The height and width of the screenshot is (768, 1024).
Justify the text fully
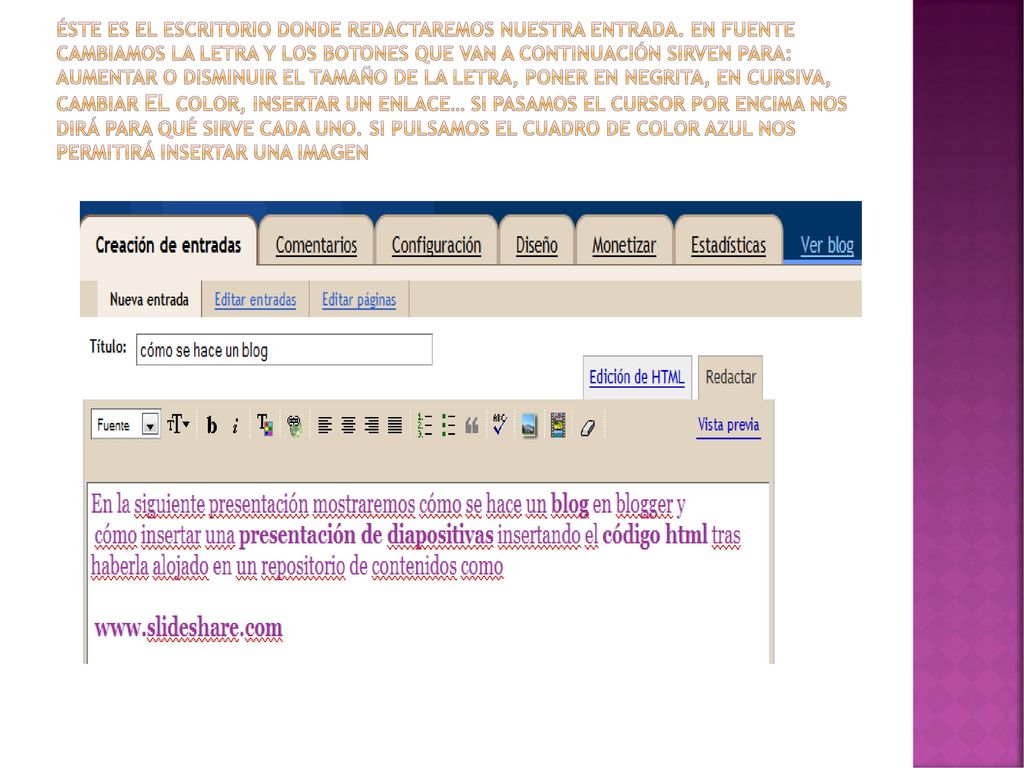pyautogui.click(x=395, y=426)
